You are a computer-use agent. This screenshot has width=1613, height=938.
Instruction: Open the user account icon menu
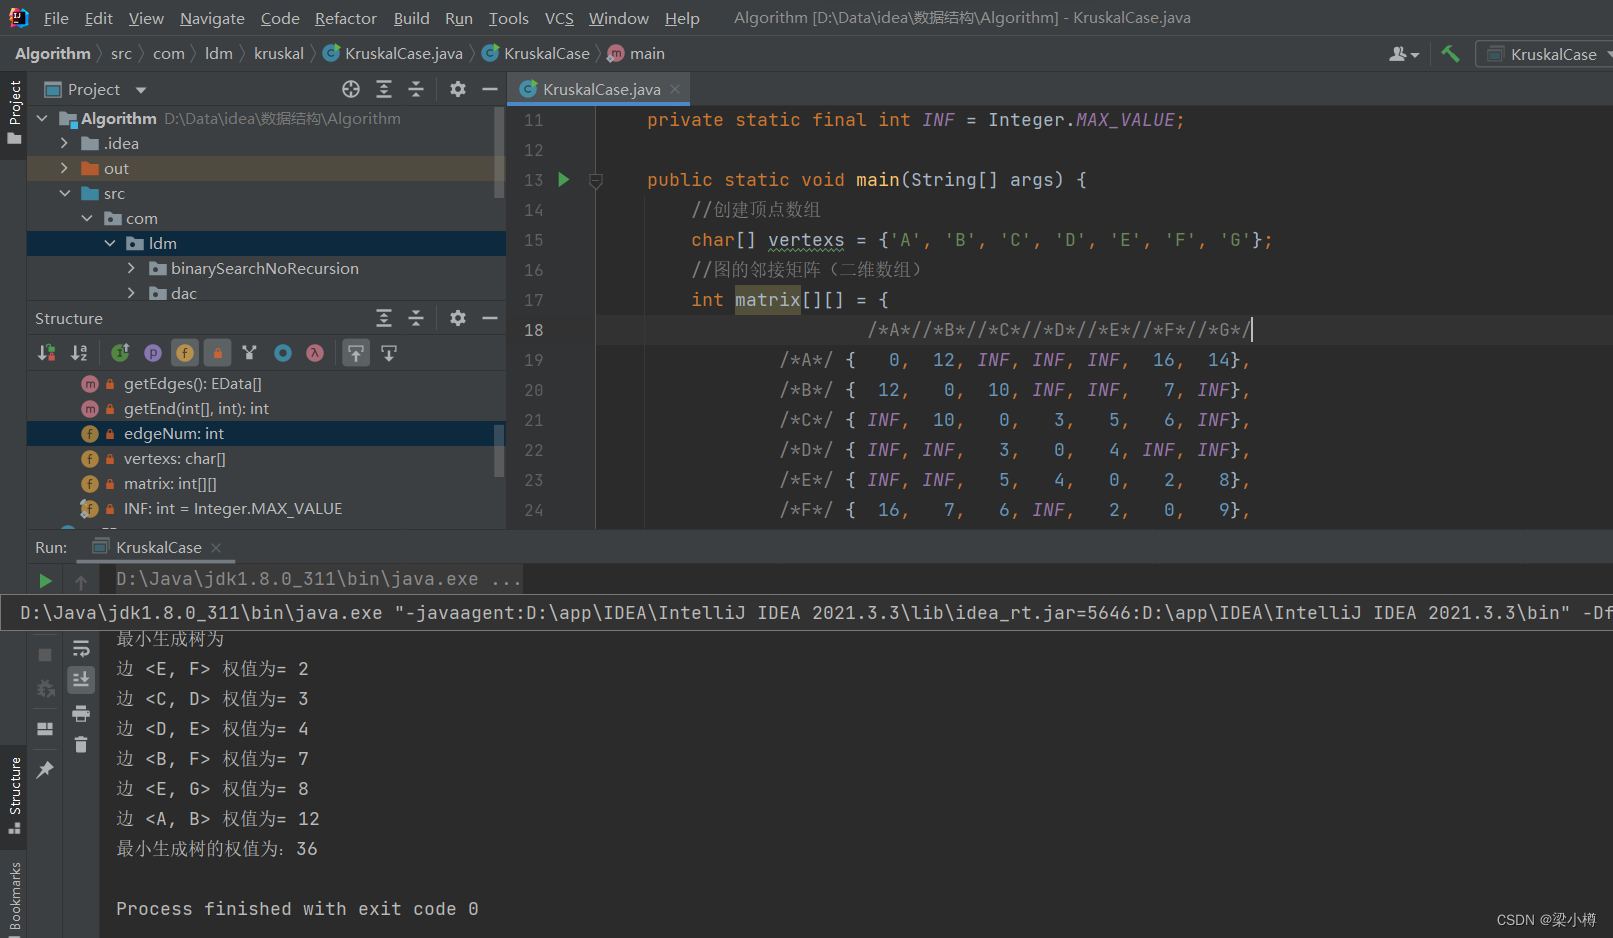[1404, 54]
